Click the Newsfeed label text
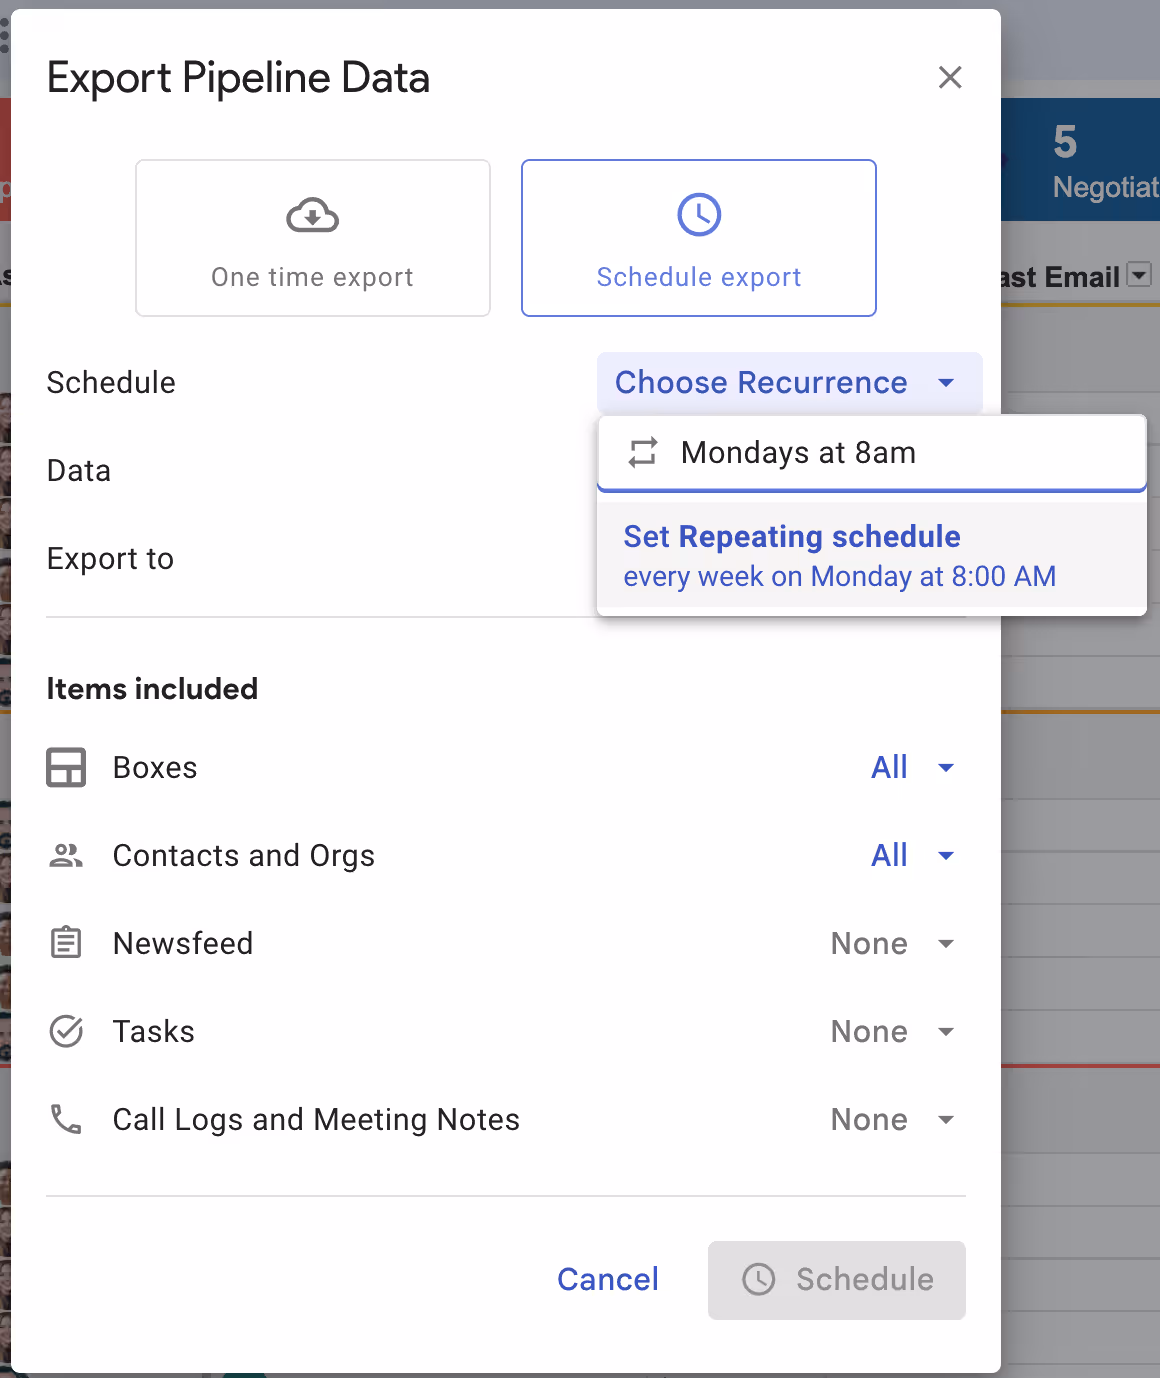 pyautogui.click(x=183, y=944)
